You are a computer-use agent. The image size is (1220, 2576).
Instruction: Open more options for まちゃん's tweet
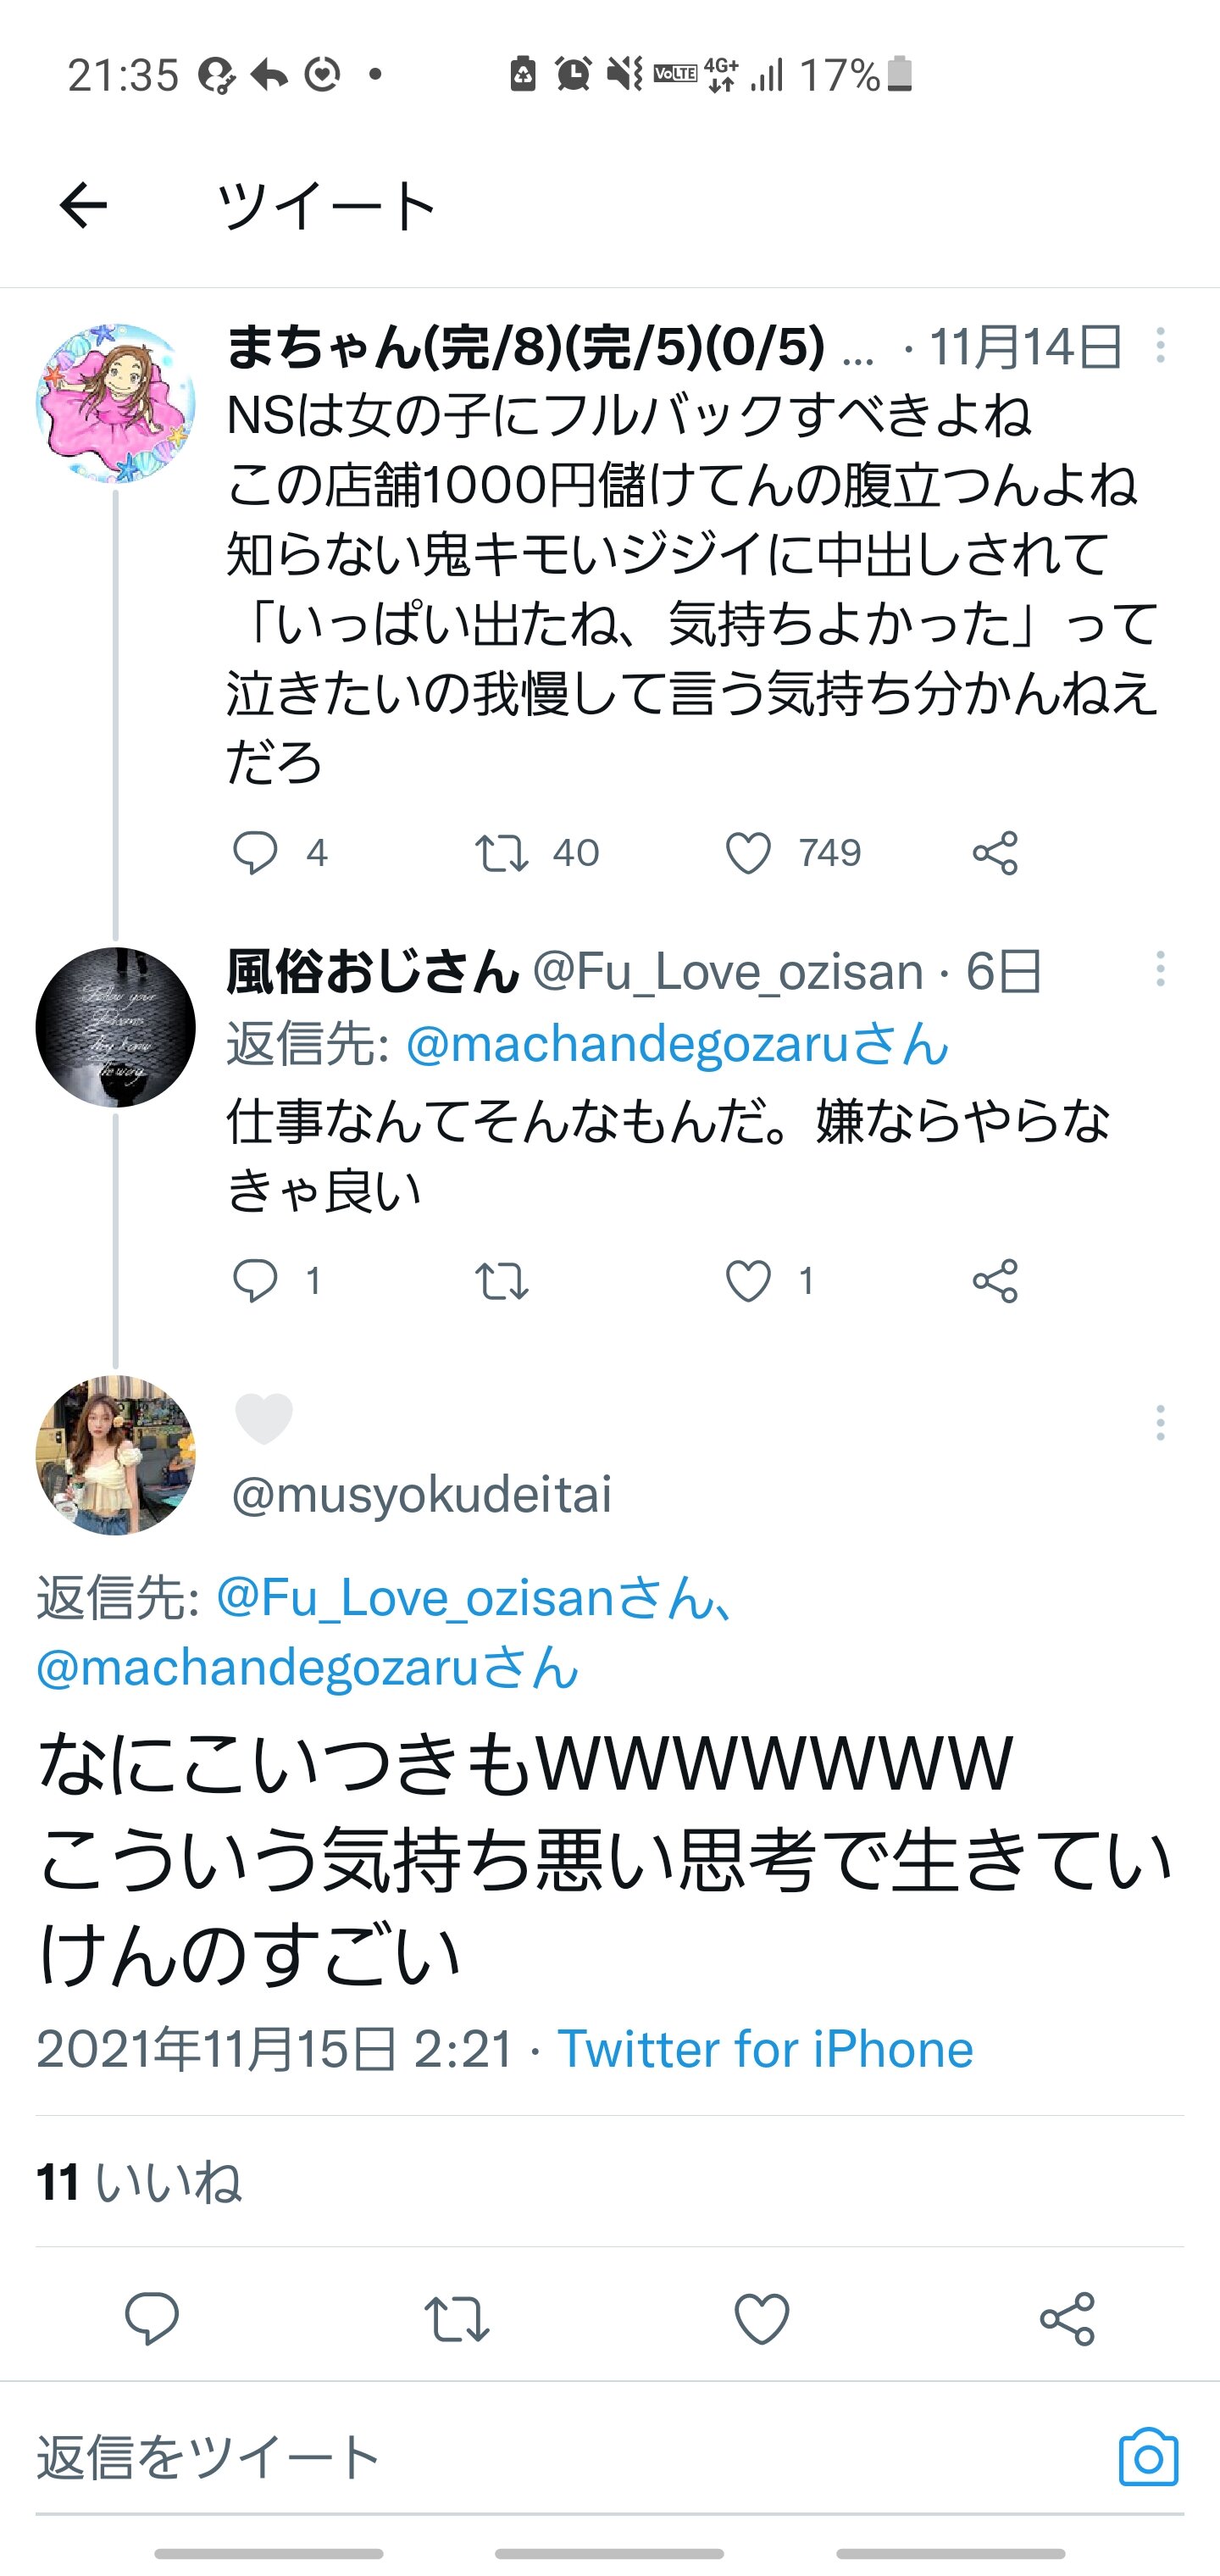(1160, 346)
